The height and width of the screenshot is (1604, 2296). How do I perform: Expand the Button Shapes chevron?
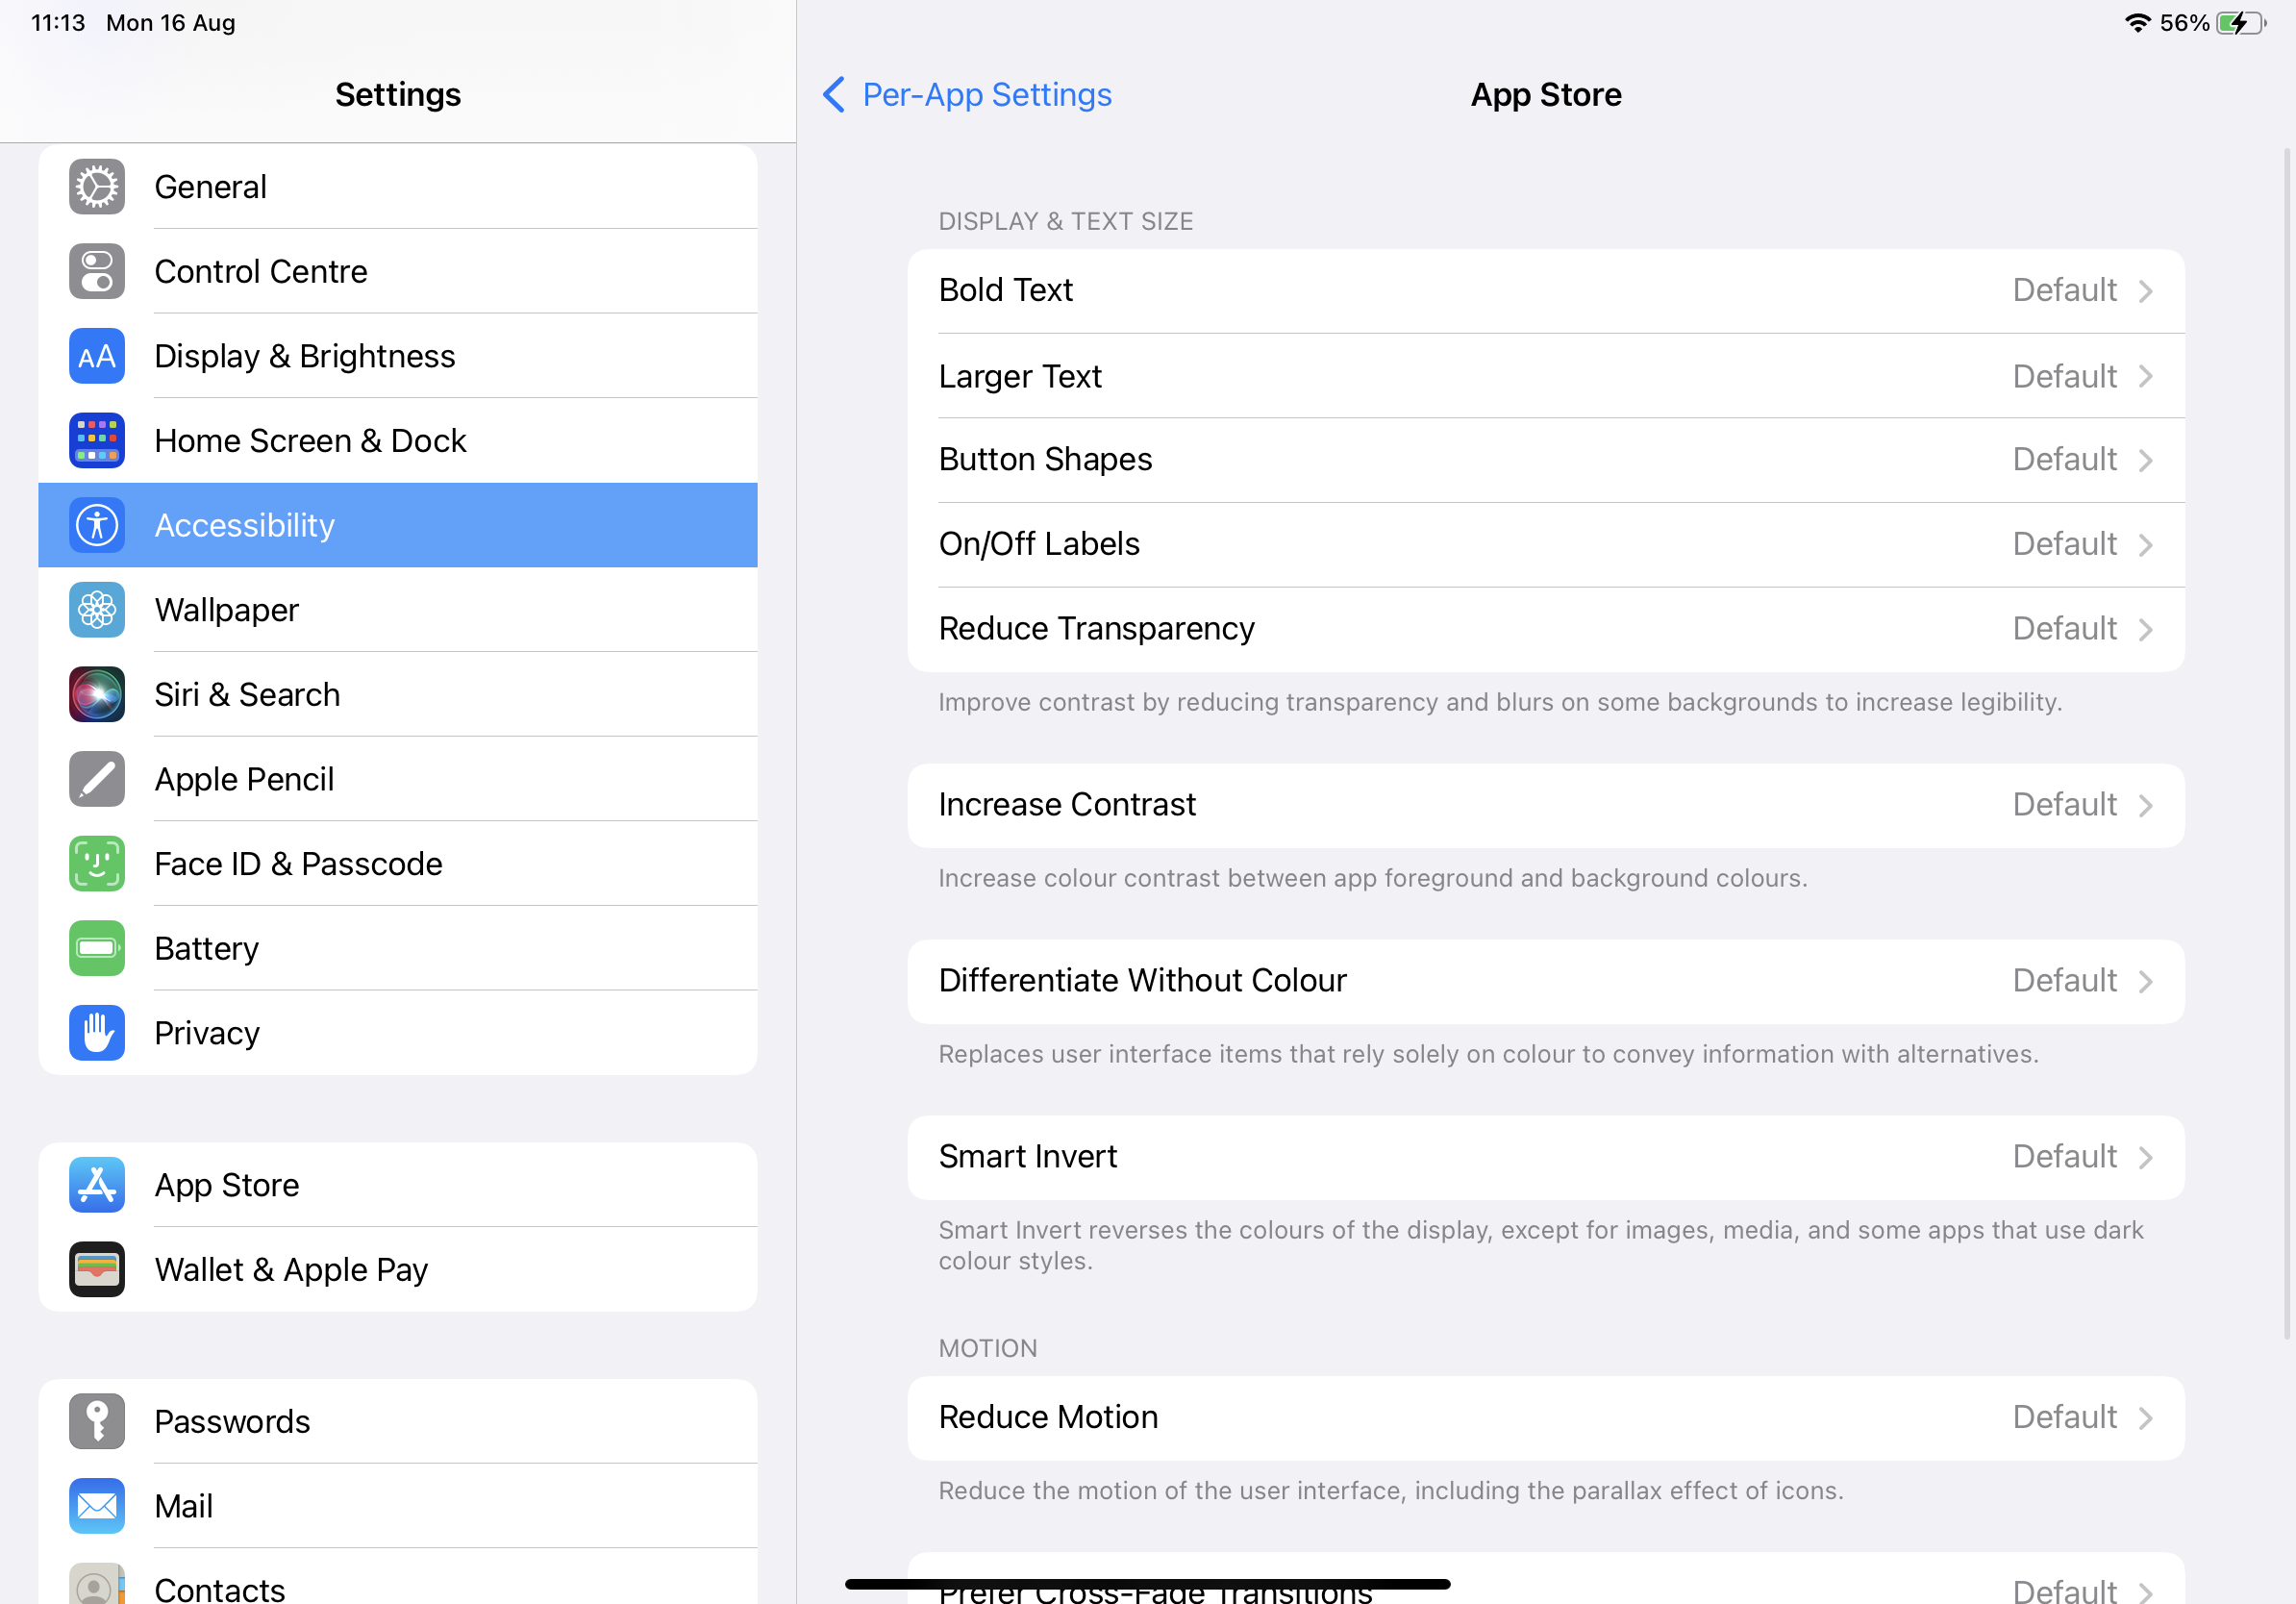(x=2146, y=460)
